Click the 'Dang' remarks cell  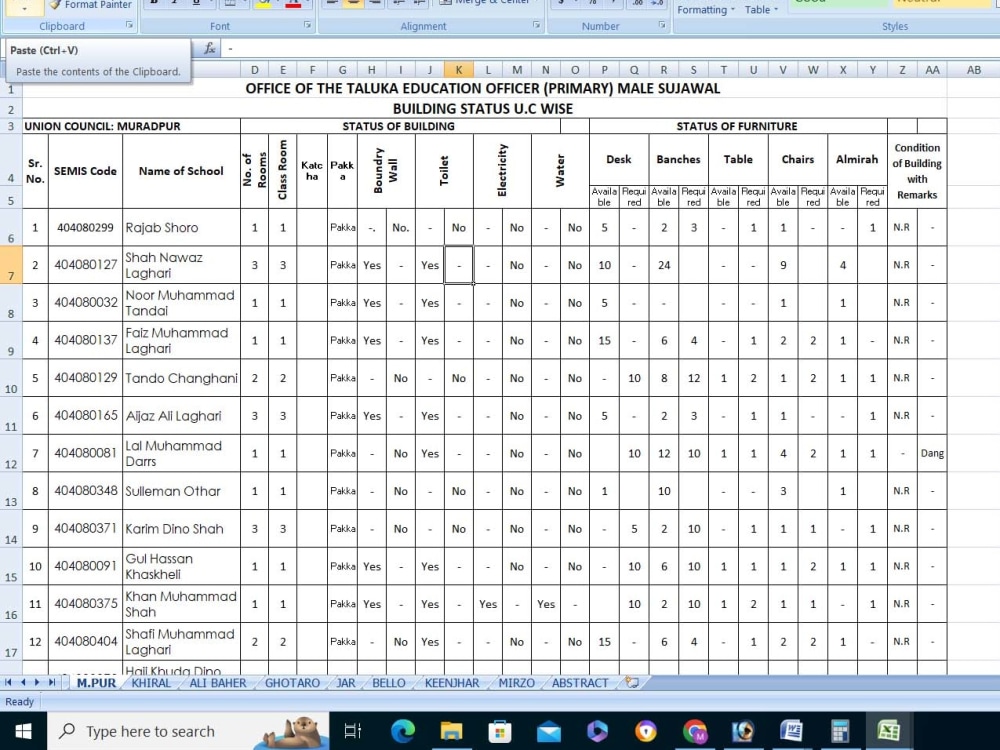coord(932,453)
